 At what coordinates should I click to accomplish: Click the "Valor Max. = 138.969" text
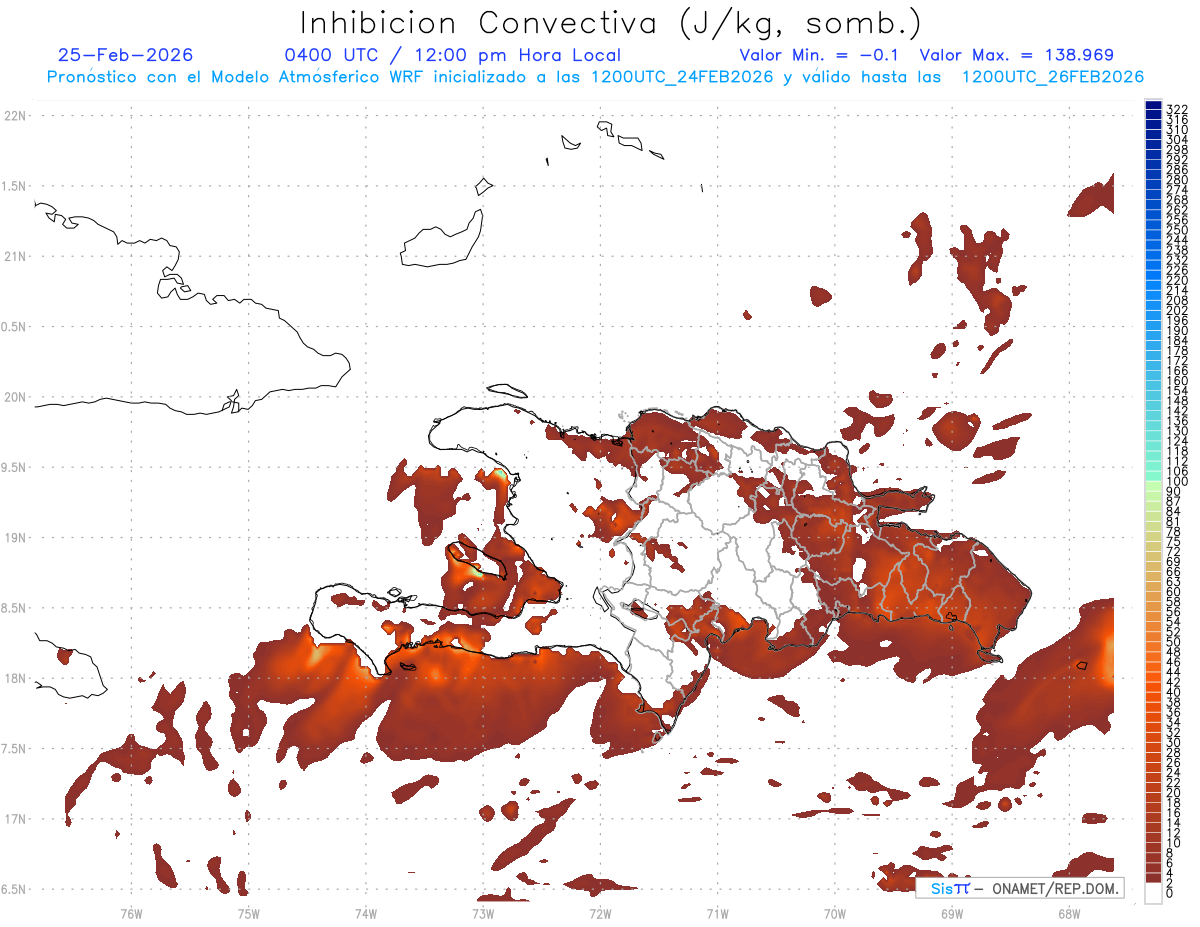[1016, 55]
